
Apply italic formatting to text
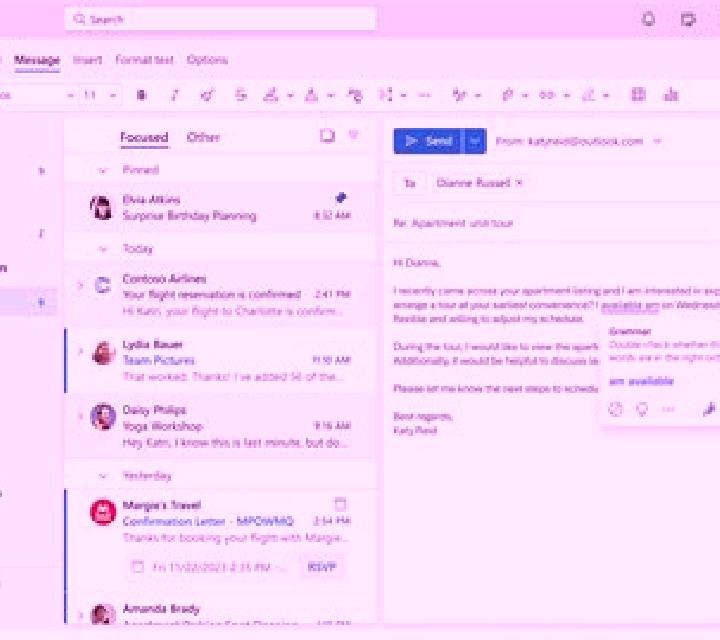point(174,95)
